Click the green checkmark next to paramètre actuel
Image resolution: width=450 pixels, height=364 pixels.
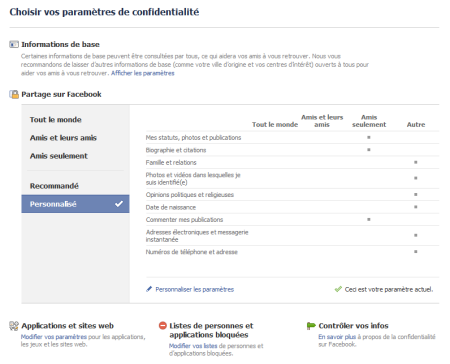pos(338,289)
